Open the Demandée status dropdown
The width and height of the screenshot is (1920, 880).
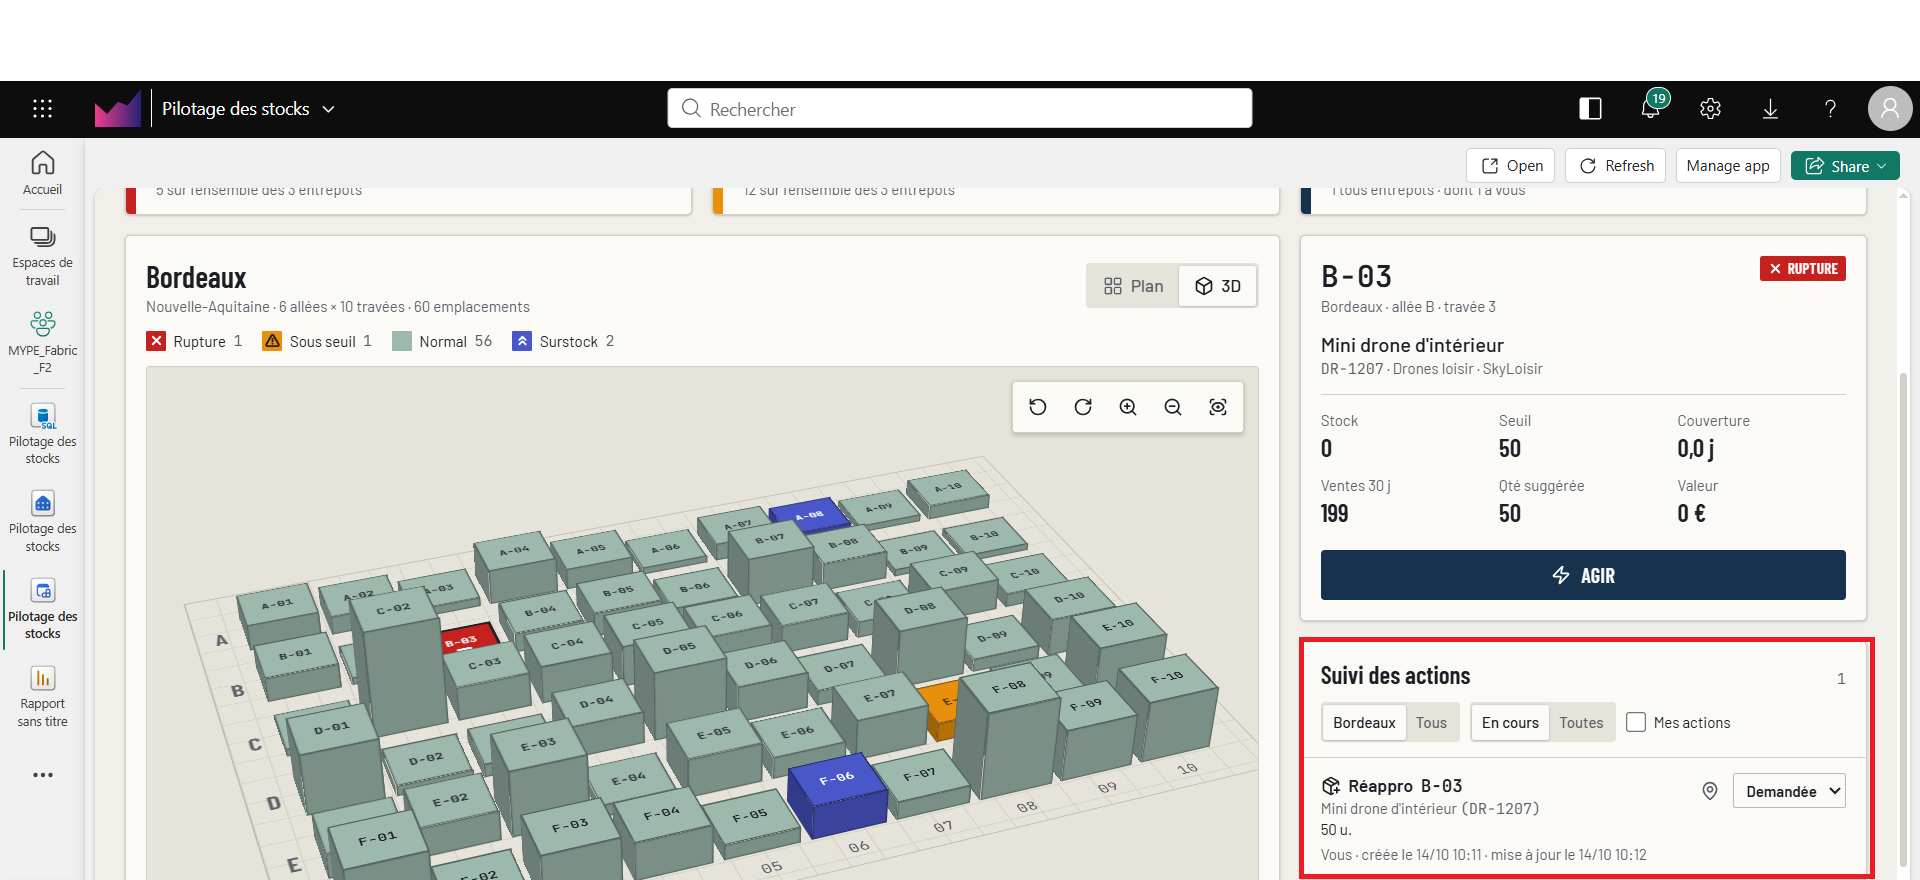[x=1789, y=791]
